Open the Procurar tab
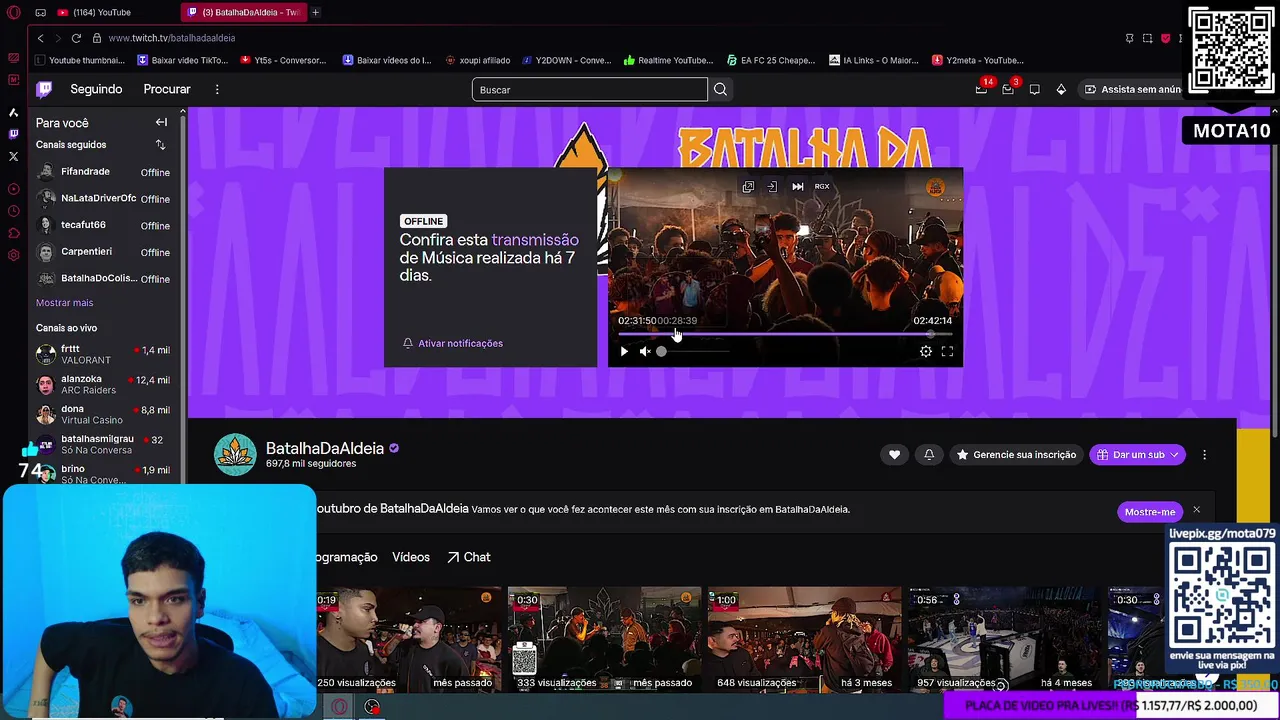 pyautogui.click(x=166, y=89)
